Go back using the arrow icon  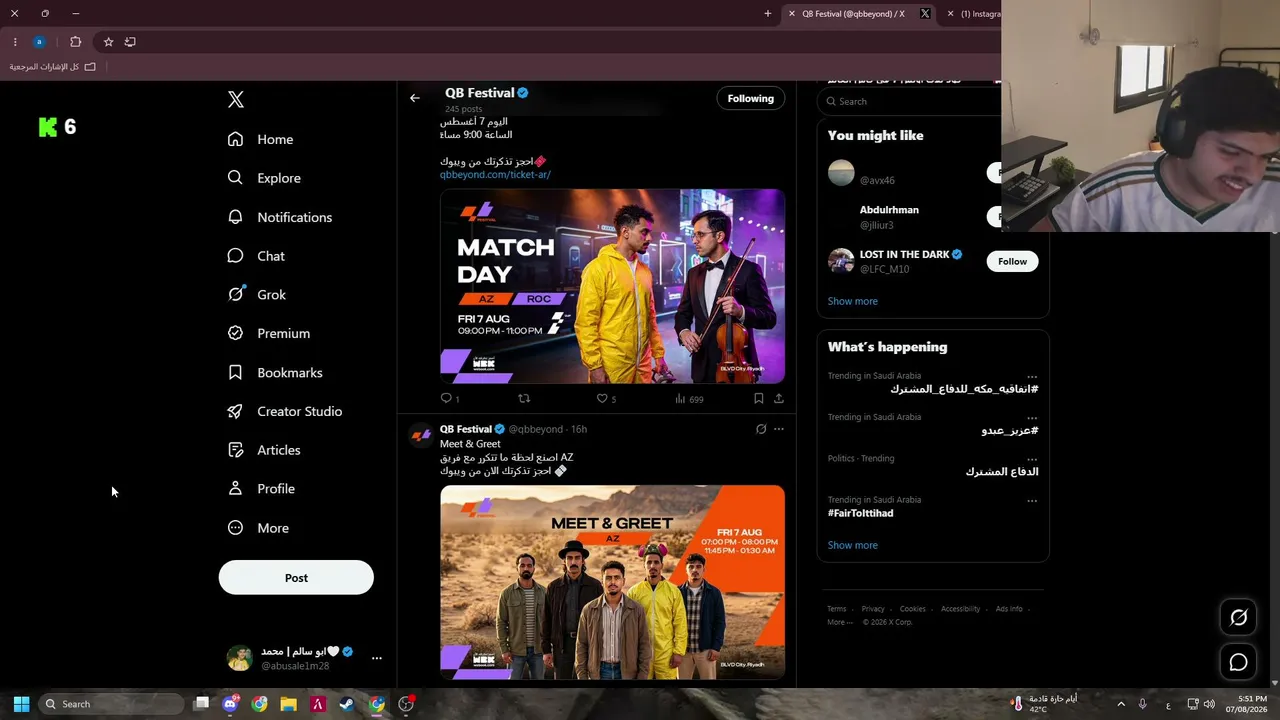(x=415, y=98)
